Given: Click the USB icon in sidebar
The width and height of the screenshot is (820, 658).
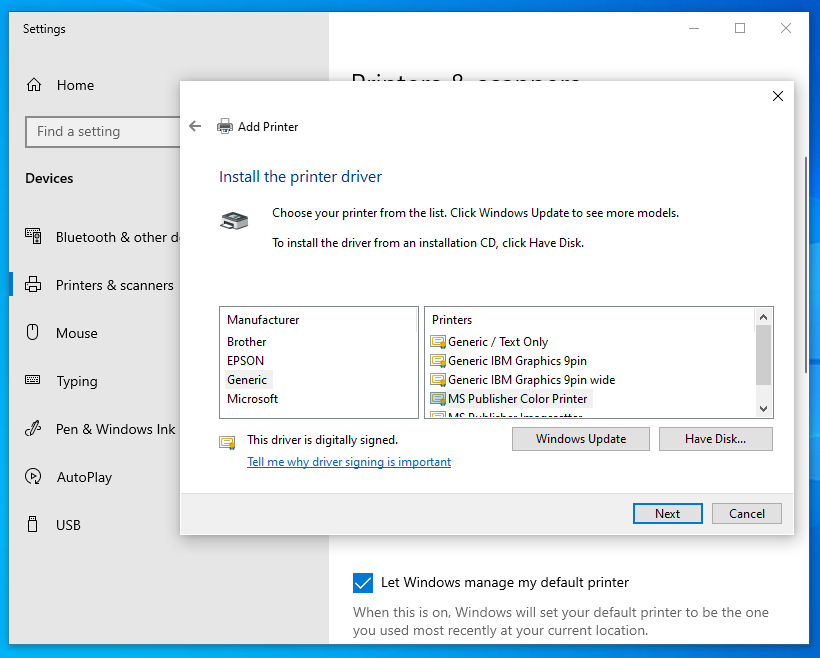Looking at the screenshot, I should coord(32,524).
